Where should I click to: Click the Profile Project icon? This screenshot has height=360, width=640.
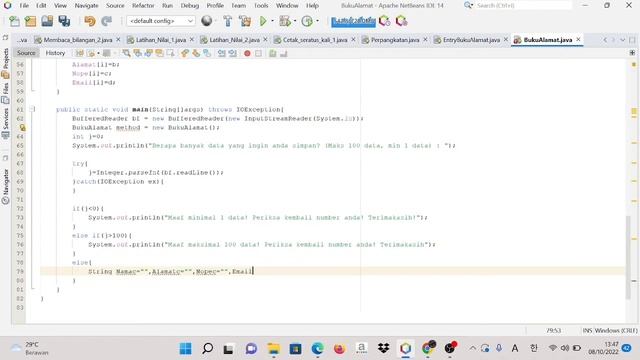[x=307, y=21]
